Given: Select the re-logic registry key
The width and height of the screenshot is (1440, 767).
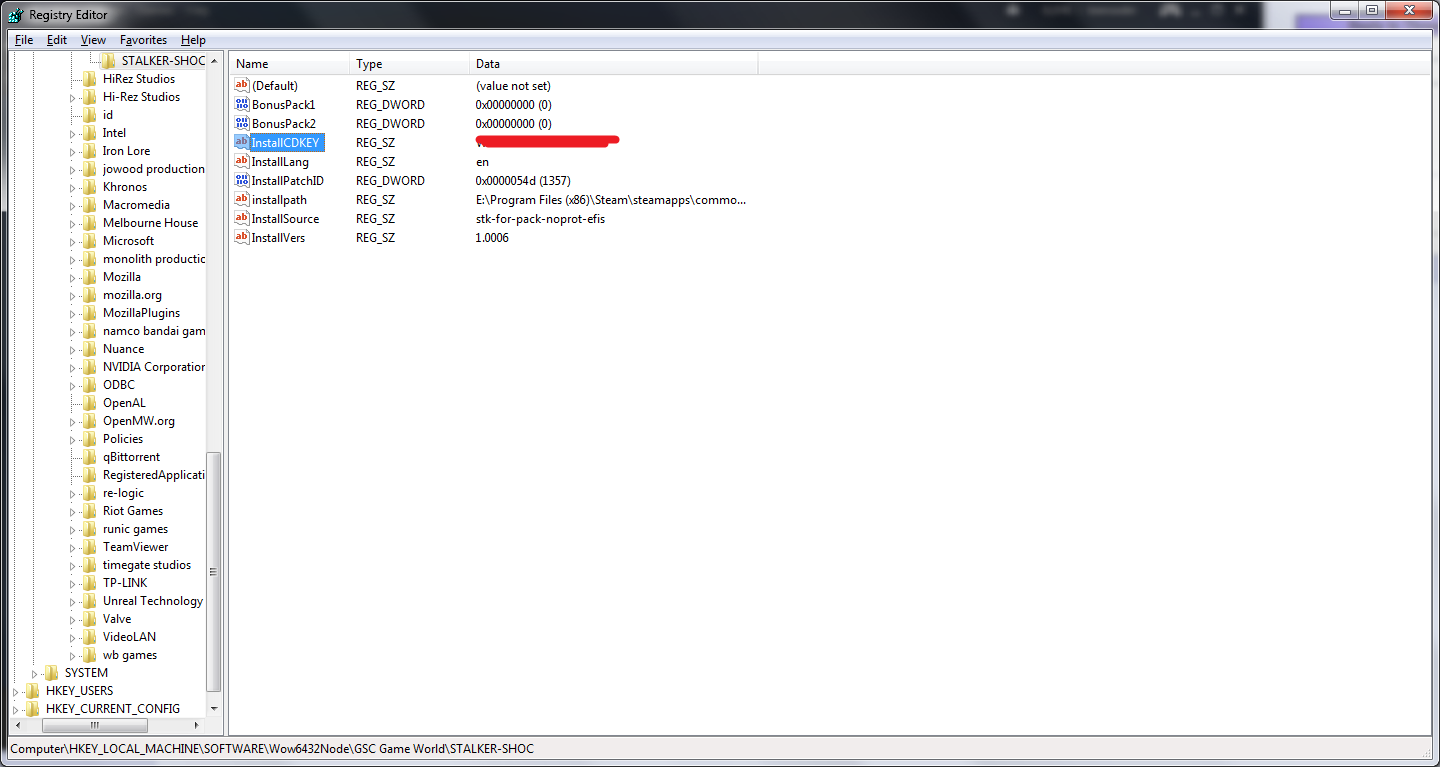Looking at the screenshot, I should 123,492.
